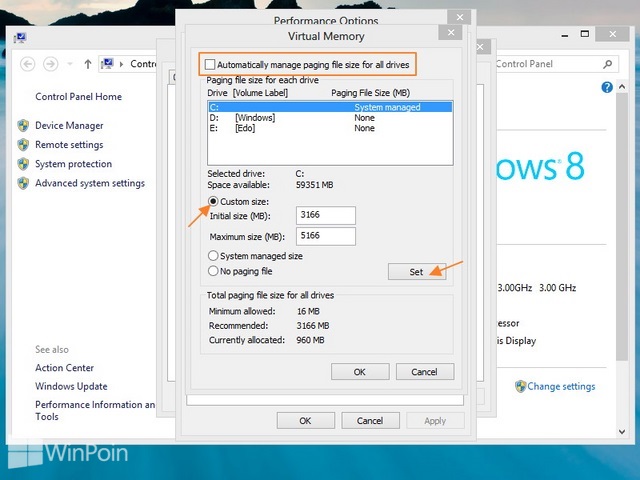Image resolution: width=640 pixels, height=480 pixels.
Task: Click Change settings link in System window
Action: [561, 386]
